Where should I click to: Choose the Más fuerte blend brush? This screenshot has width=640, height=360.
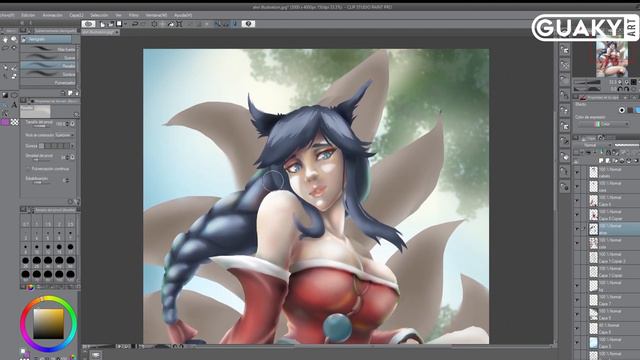(48, 49)
